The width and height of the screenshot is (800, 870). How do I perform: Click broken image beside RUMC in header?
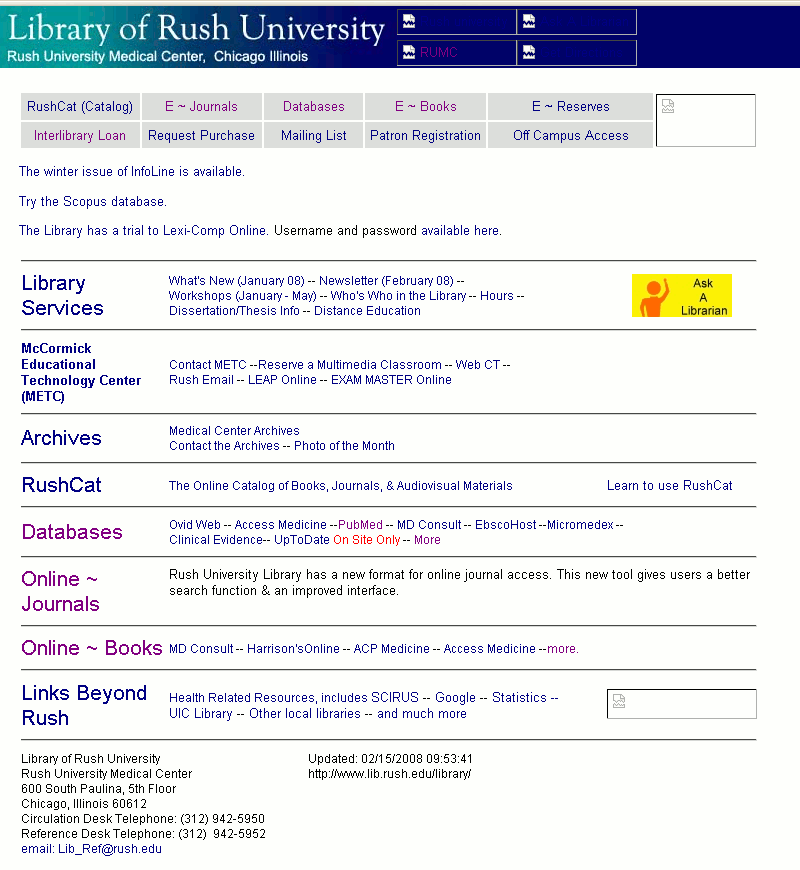409,52
